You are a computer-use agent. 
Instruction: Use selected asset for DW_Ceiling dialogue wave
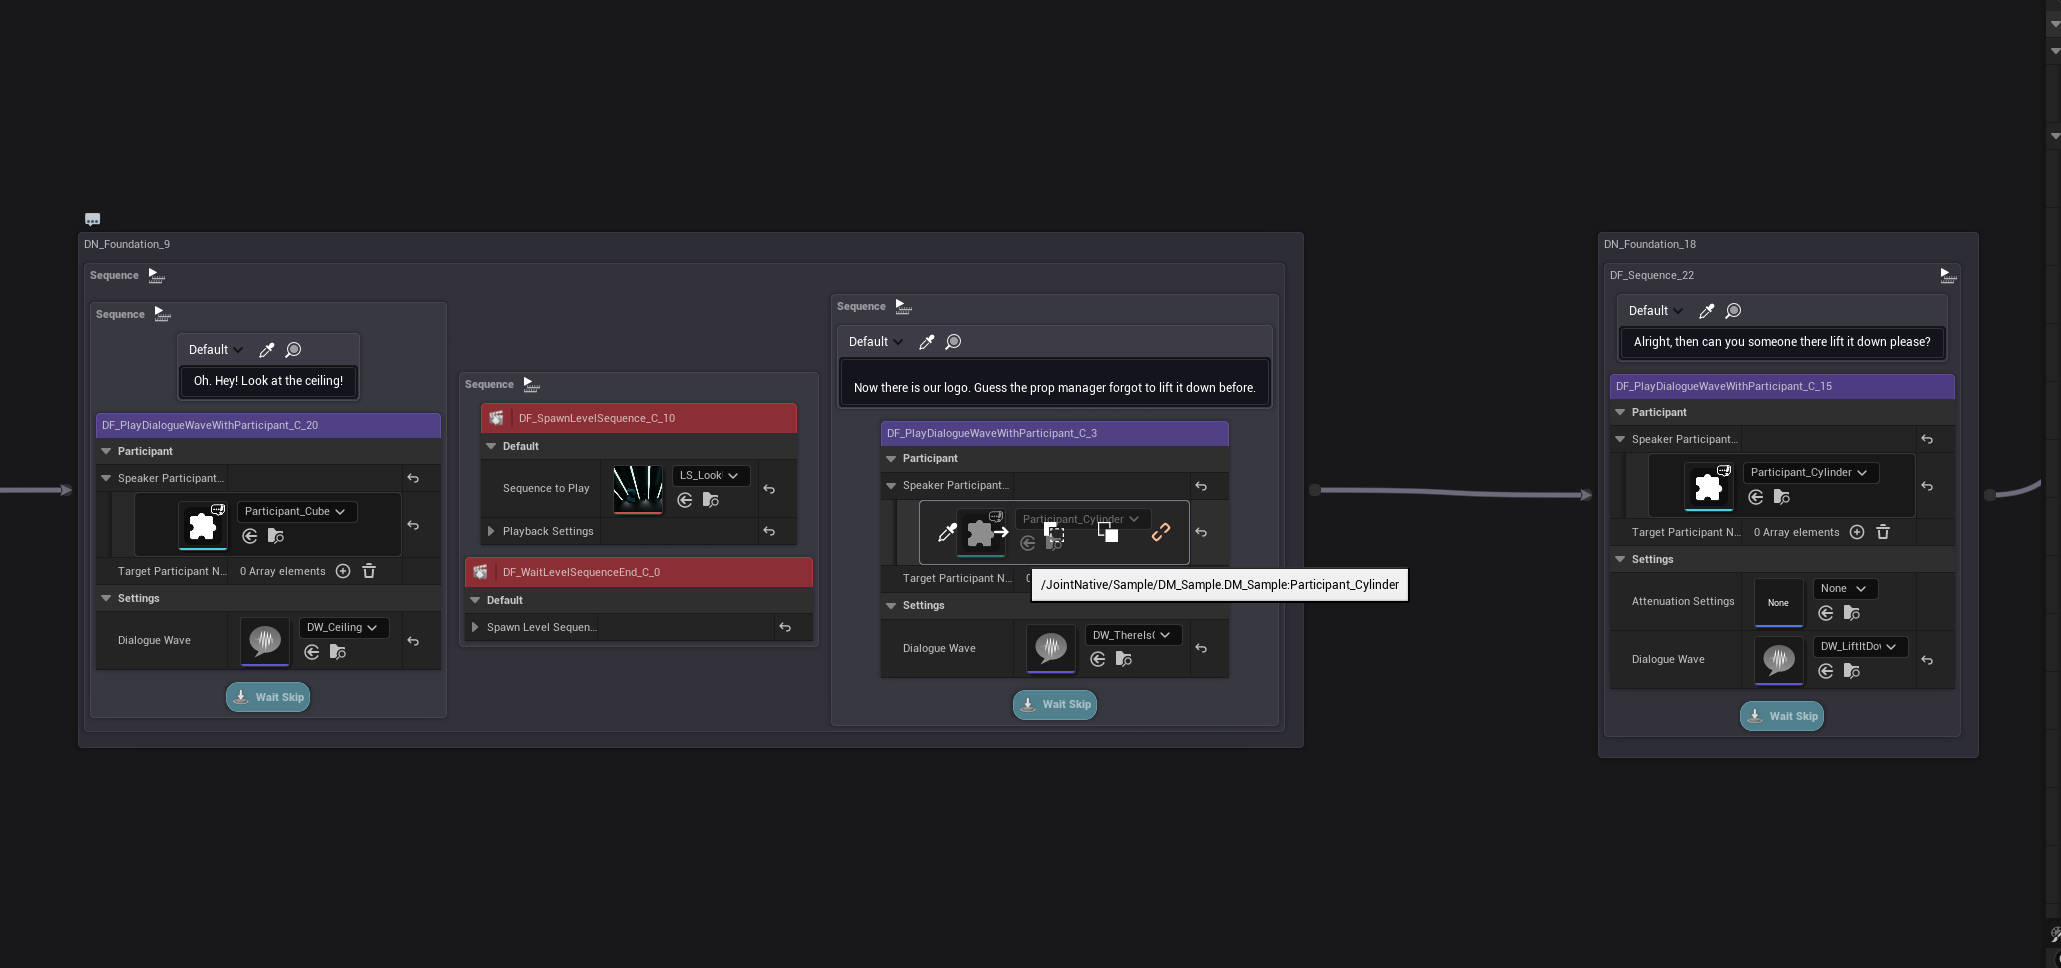(x=312, y=652)
